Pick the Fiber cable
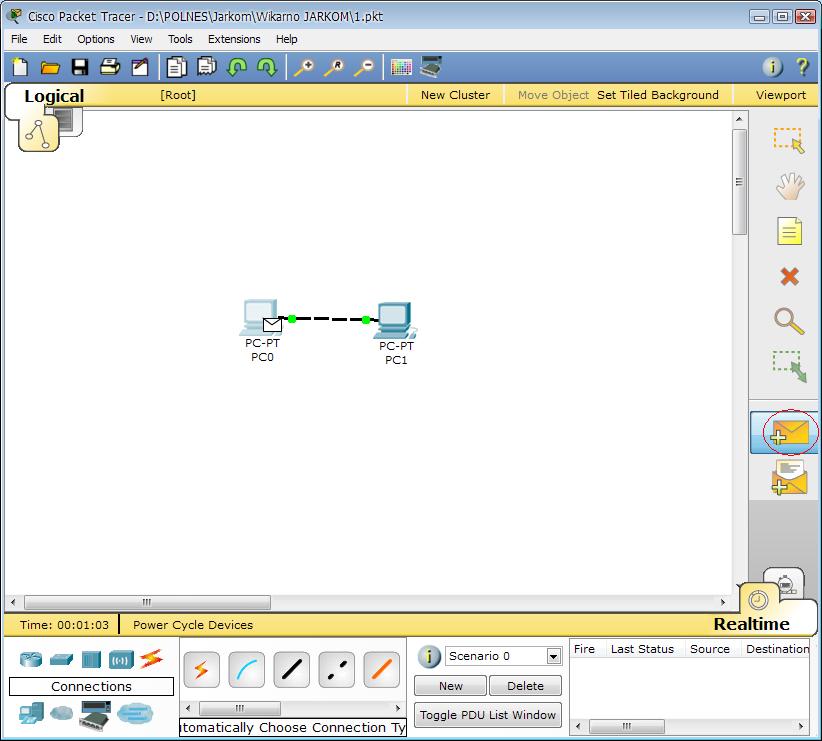Screen dimensions: 822x741 [382, 670]
